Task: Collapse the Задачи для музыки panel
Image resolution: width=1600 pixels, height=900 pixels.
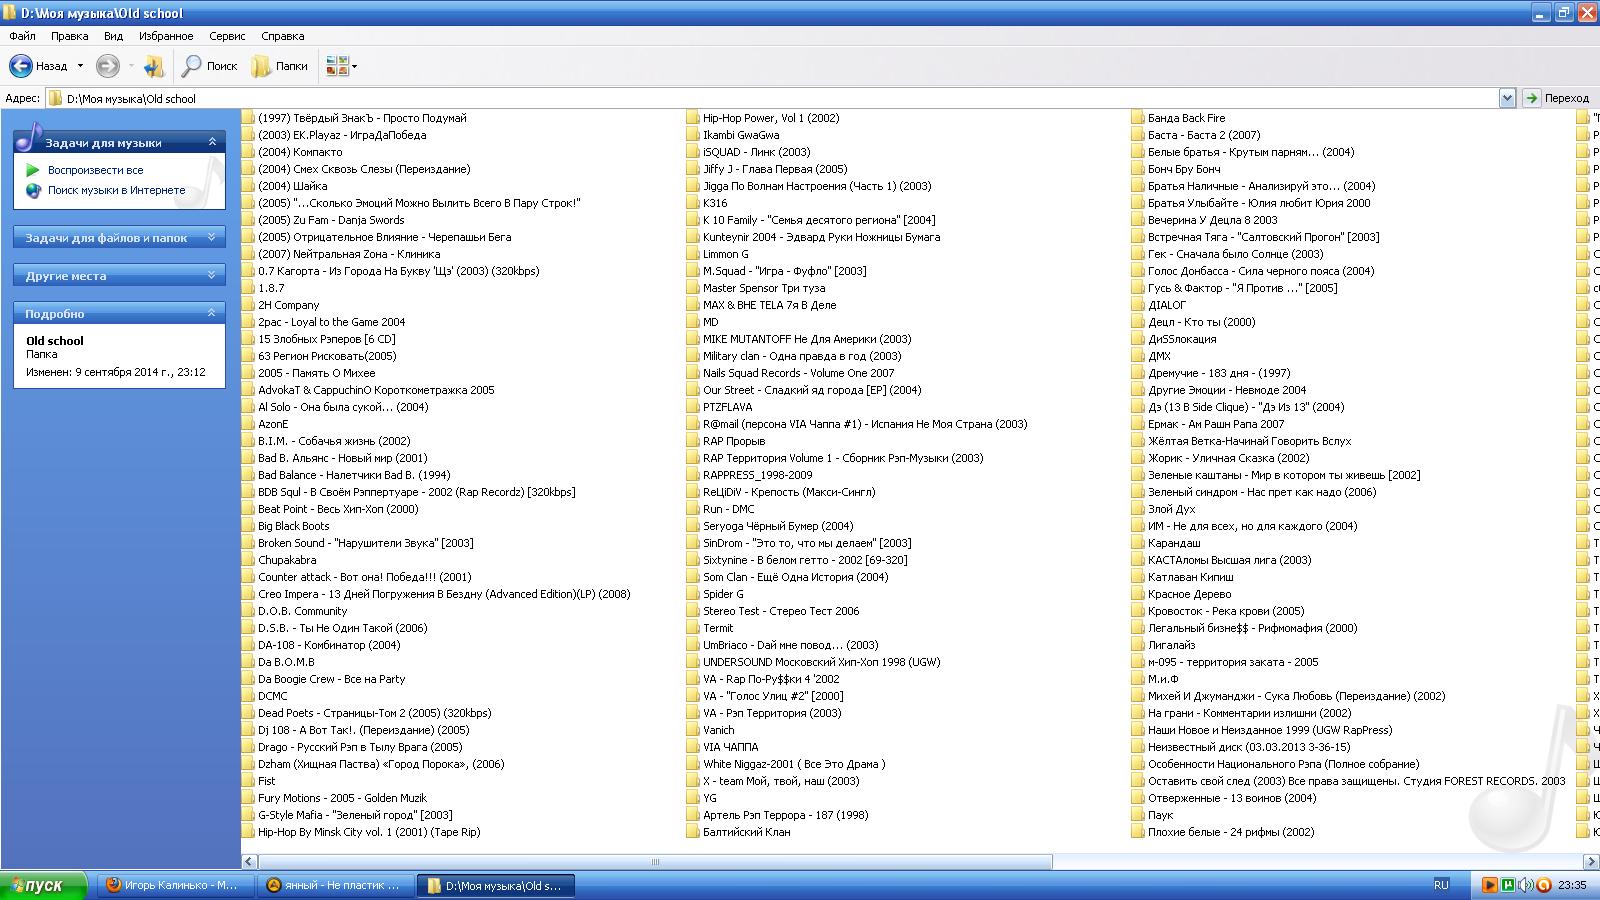Action: (212, 142)
